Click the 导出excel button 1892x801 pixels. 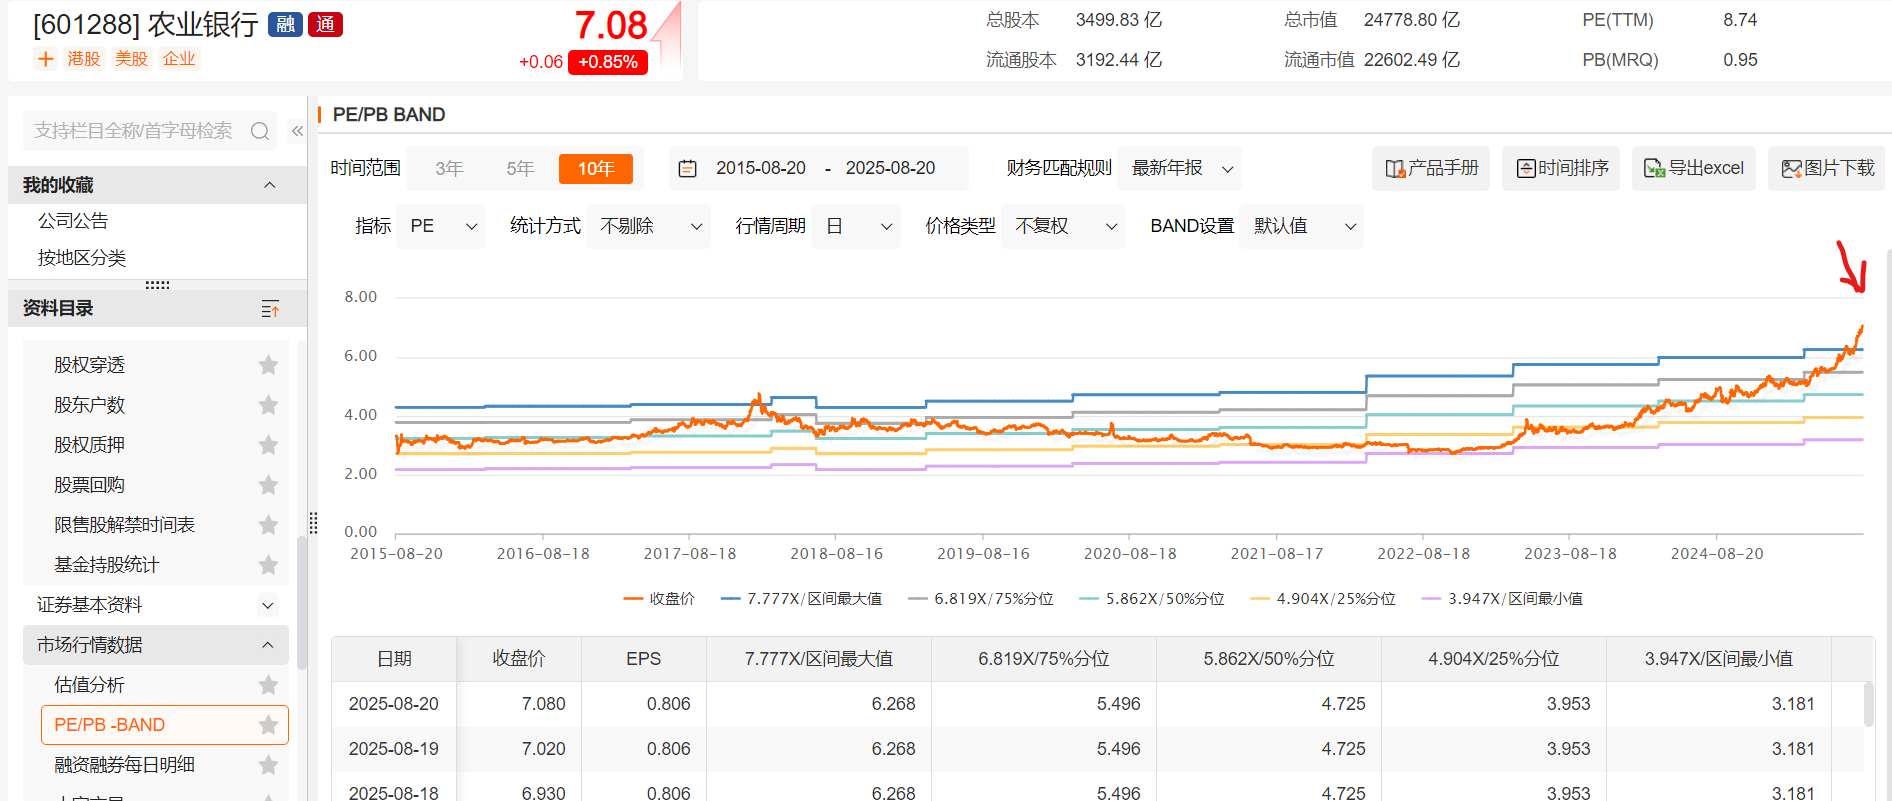click(1694, 168)
